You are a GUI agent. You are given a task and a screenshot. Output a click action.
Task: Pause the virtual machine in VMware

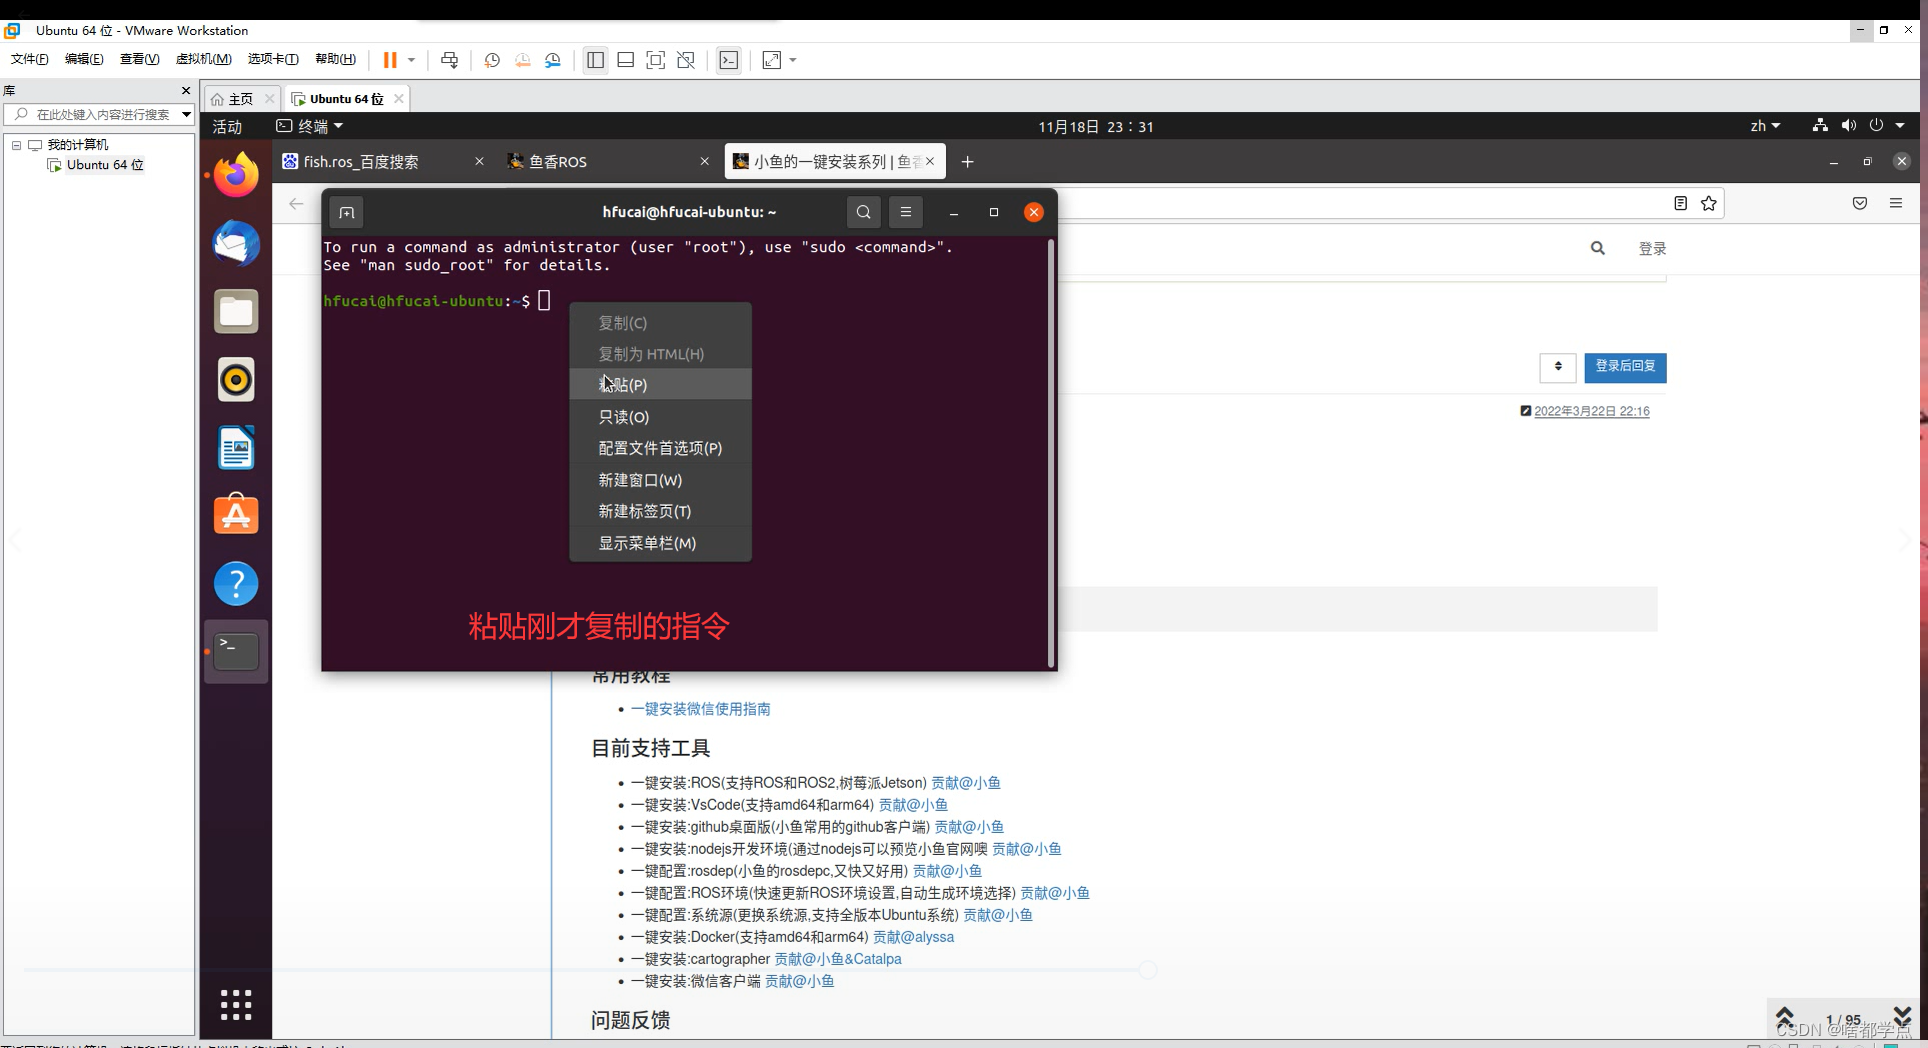point(390,60)
